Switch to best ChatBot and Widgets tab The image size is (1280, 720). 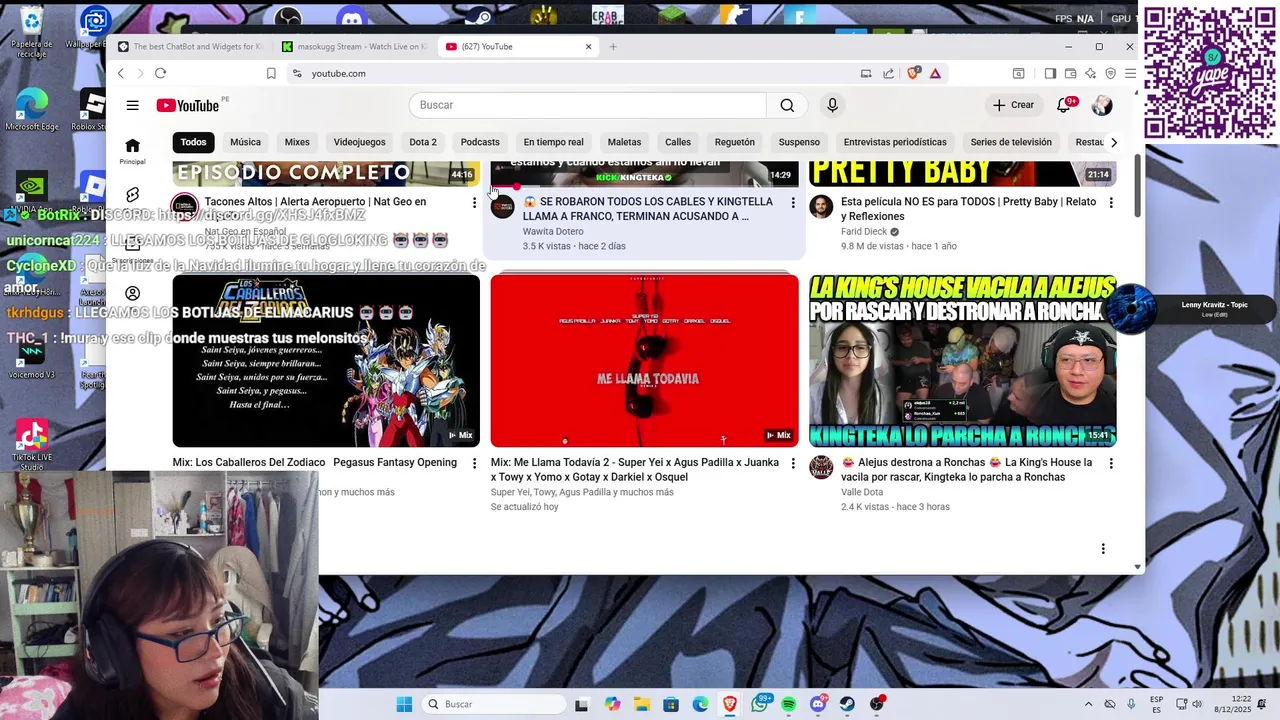[x=190, y=47]
